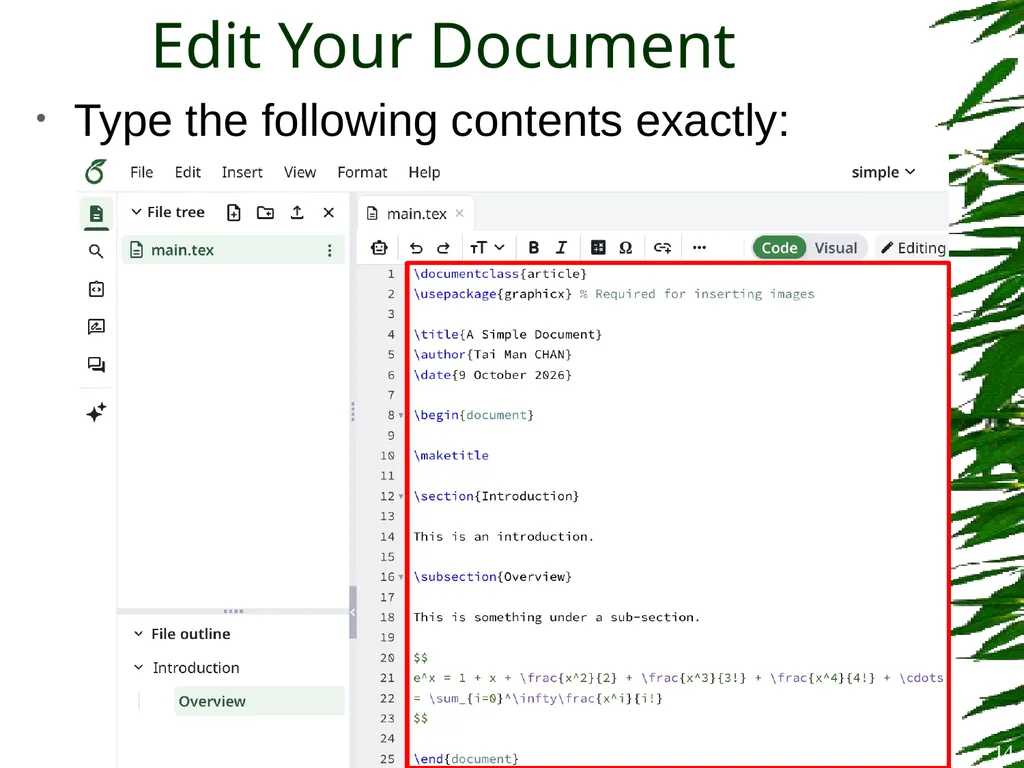The height and width of the screenshot is (768, 1024).
Task: Open the Help menu
Action: point(424,172)
